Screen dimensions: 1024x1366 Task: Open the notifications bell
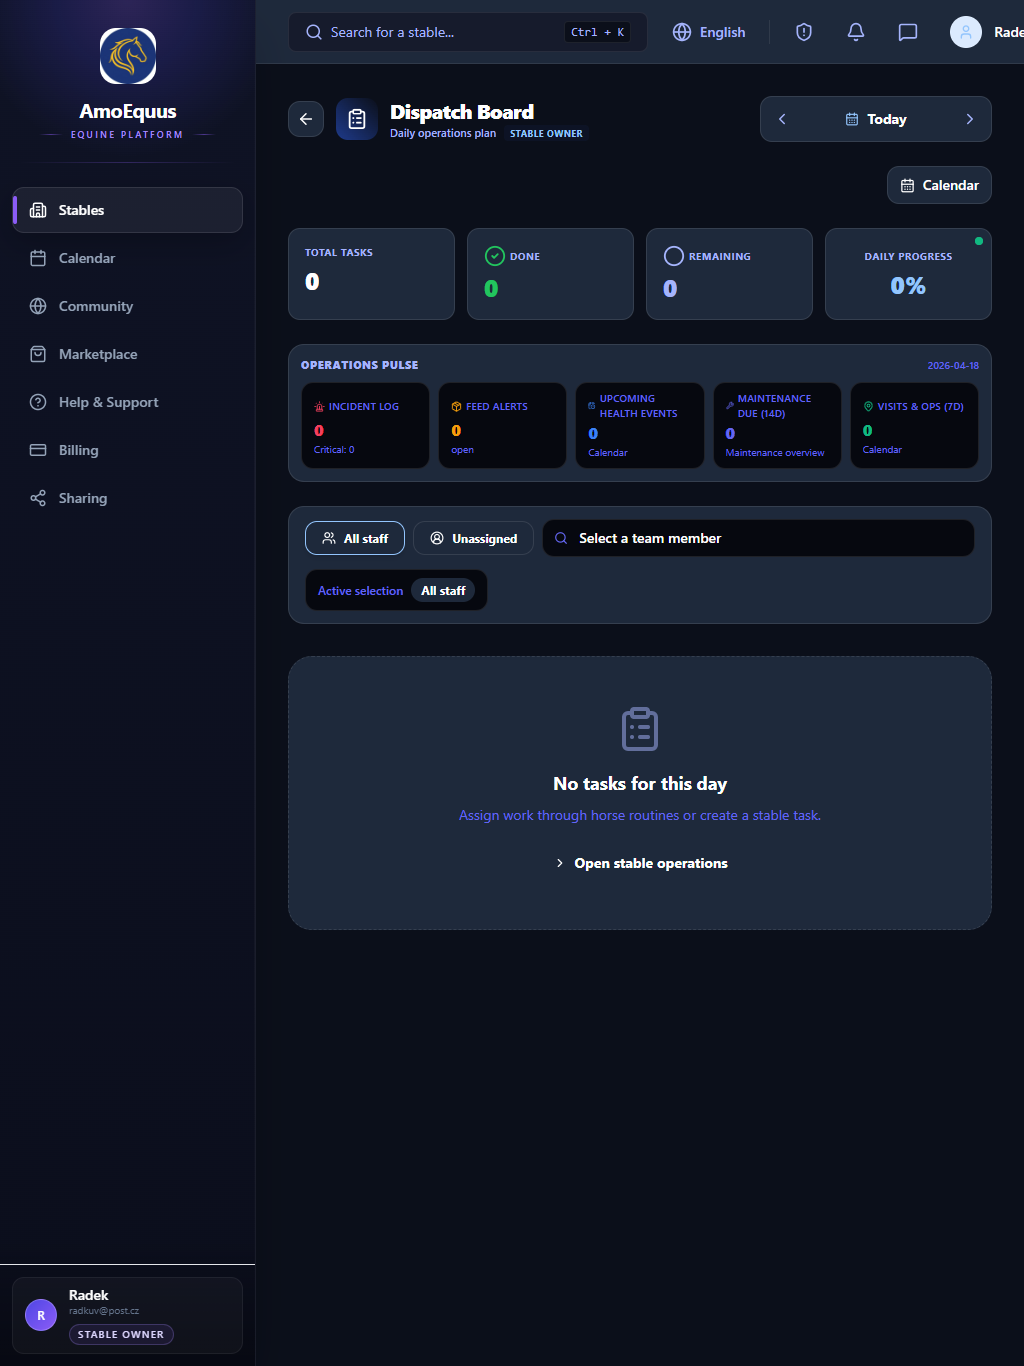[x=855, y=32]
